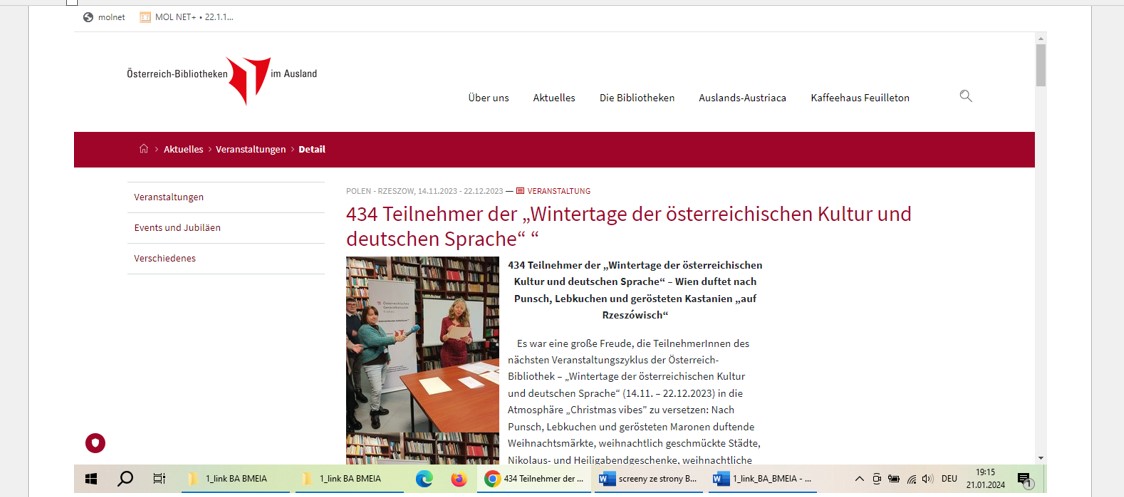
Task: Click the volume speaker tray icon
Action: [x=927, y=479]
